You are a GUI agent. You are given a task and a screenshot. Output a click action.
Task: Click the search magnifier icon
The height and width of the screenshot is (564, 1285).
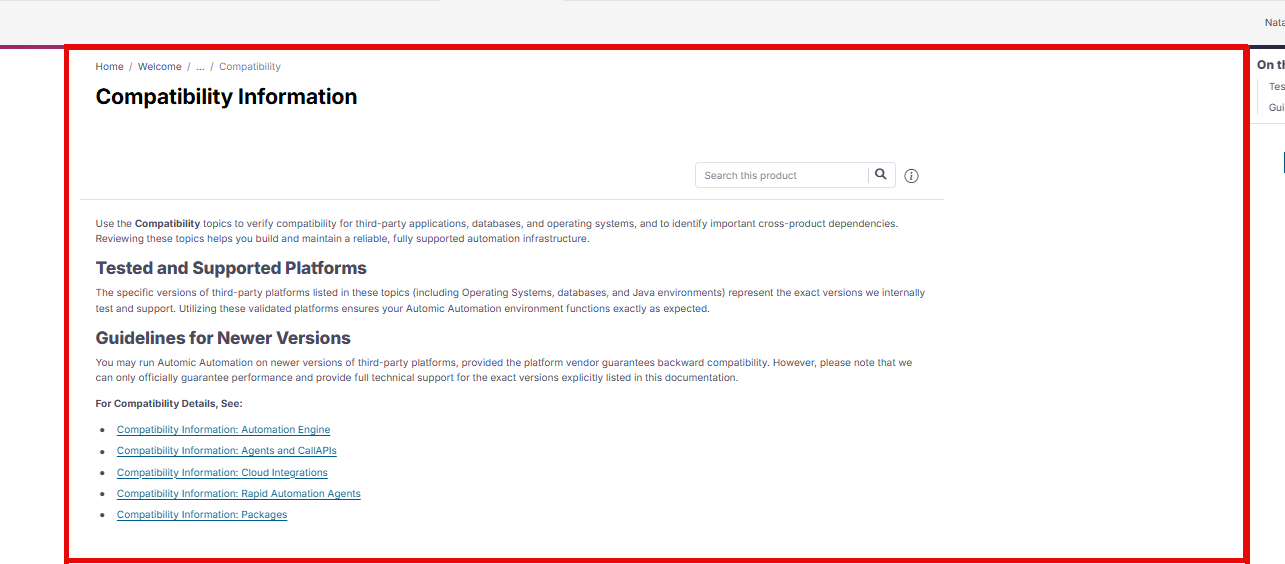881,175
